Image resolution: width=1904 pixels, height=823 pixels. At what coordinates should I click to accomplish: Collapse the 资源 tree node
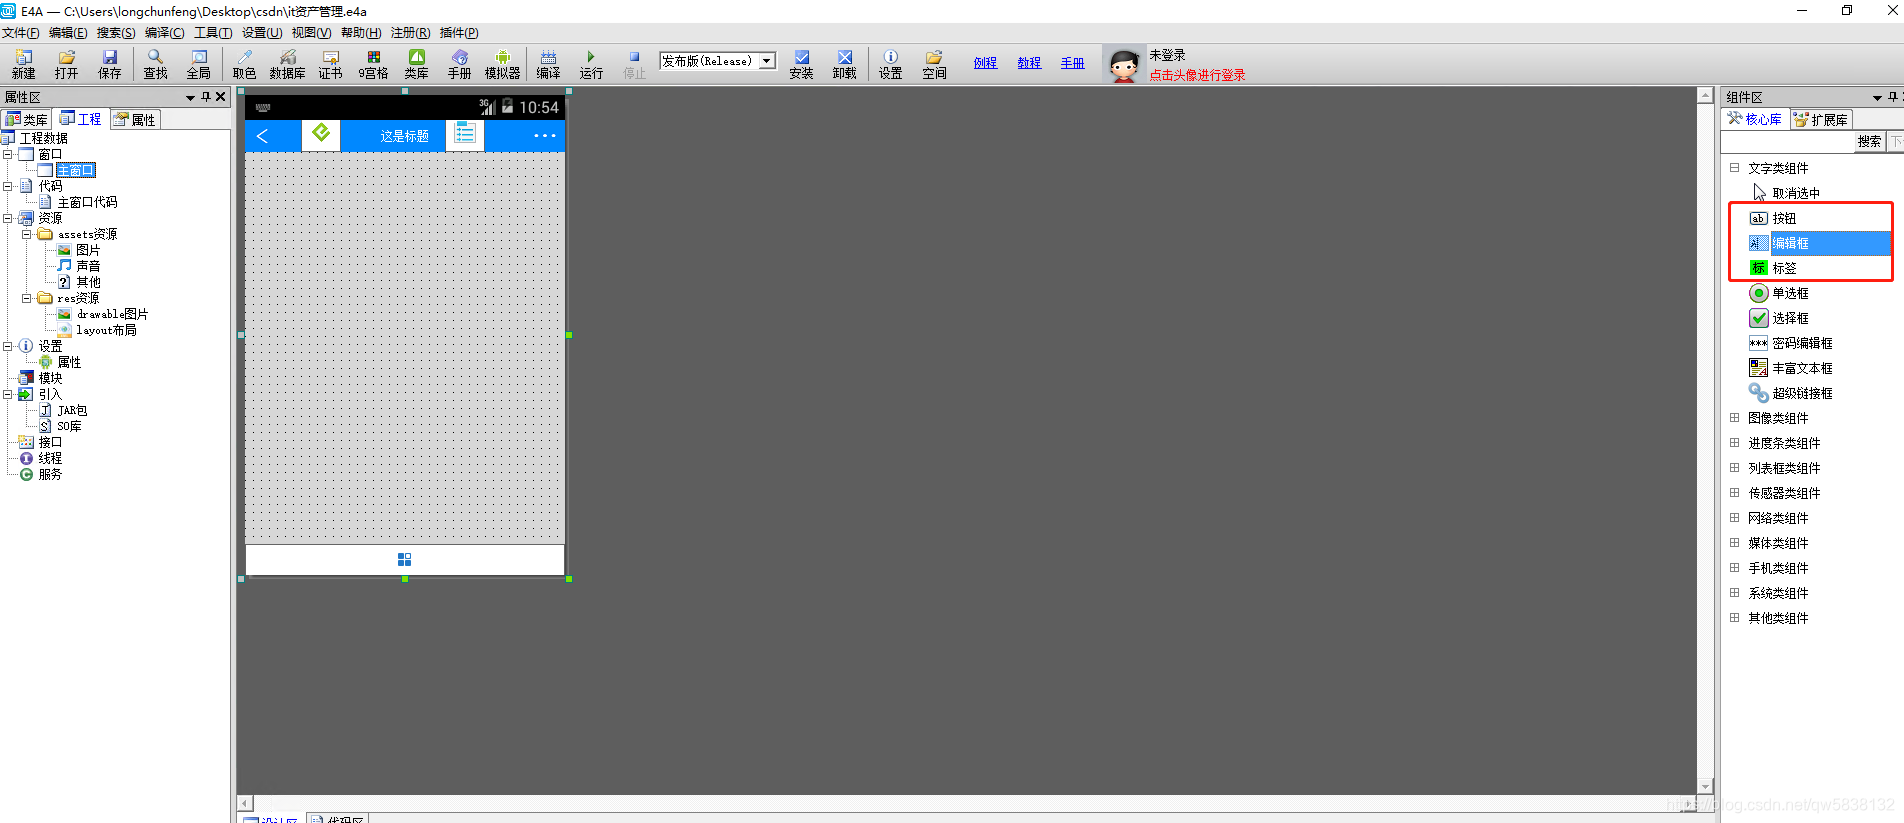point(8,218)
